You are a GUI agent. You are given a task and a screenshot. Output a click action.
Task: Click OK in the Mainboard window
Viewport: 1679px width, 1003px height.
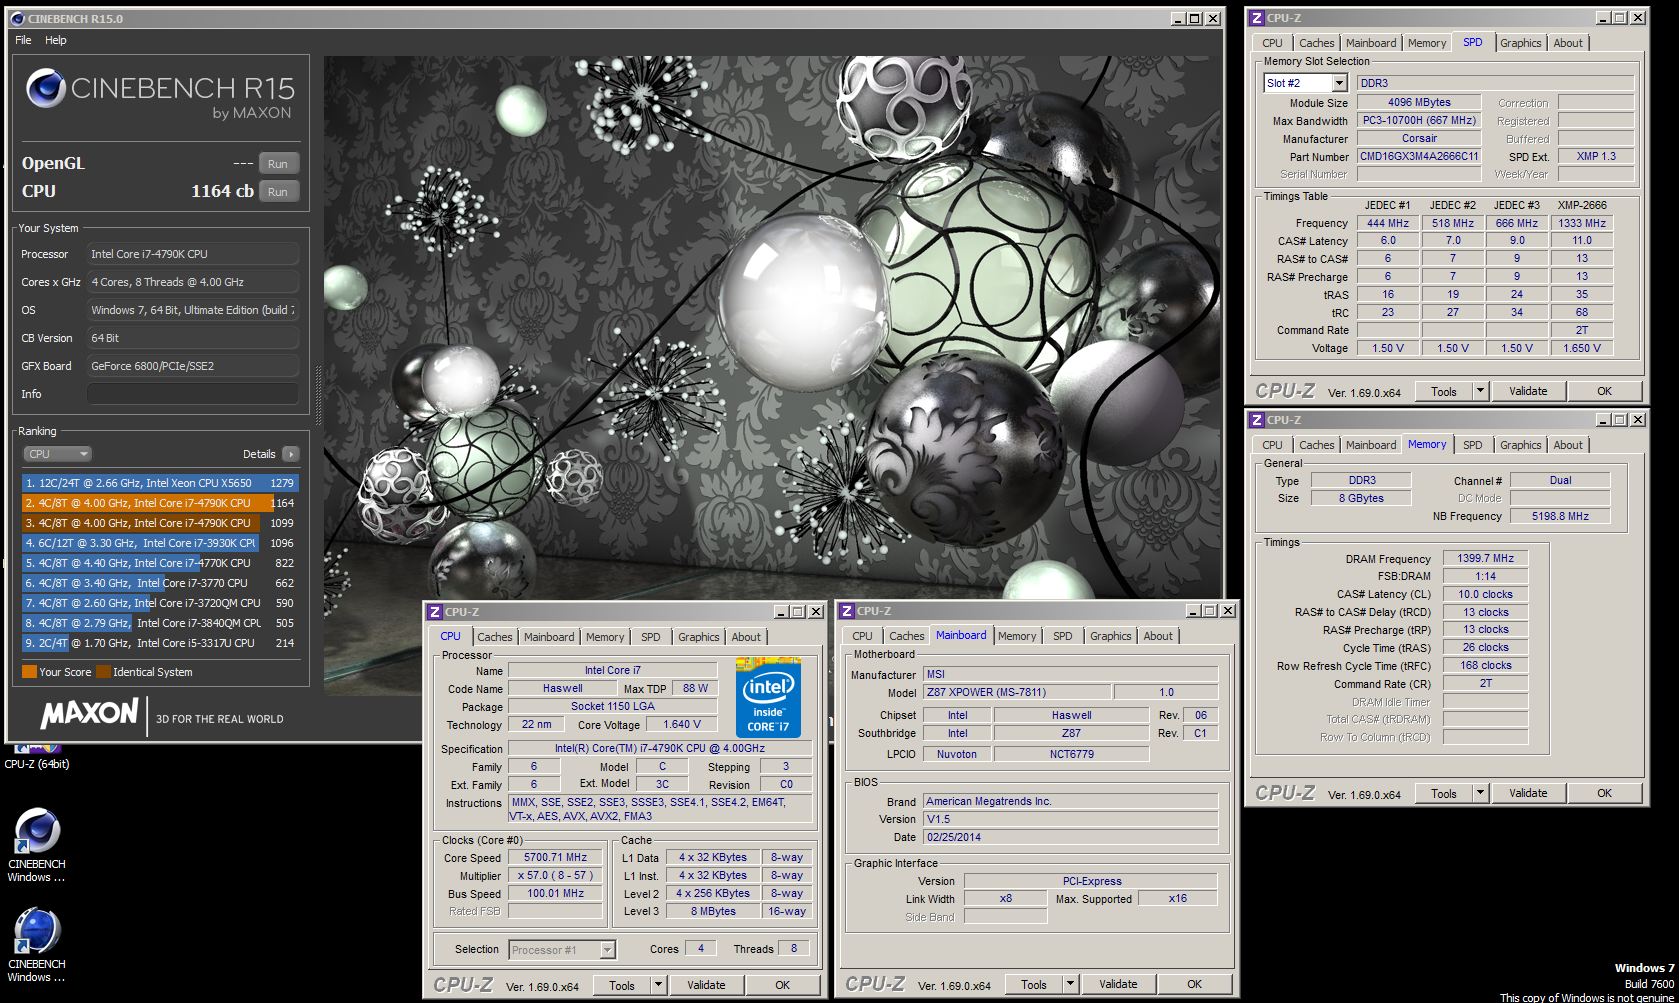point(1194,984)
